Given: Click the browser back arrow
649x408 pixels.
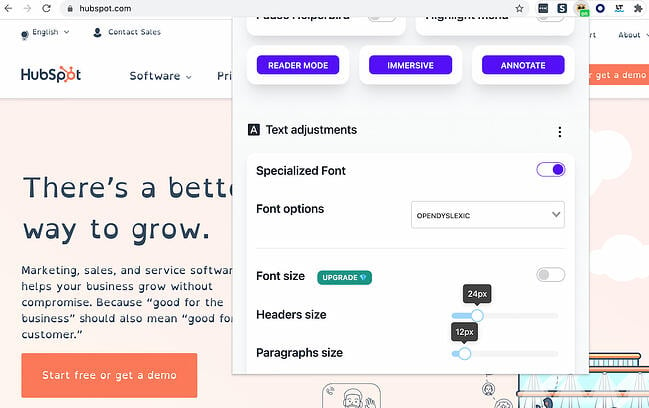Looking at the screenshot, I should 9,8.
